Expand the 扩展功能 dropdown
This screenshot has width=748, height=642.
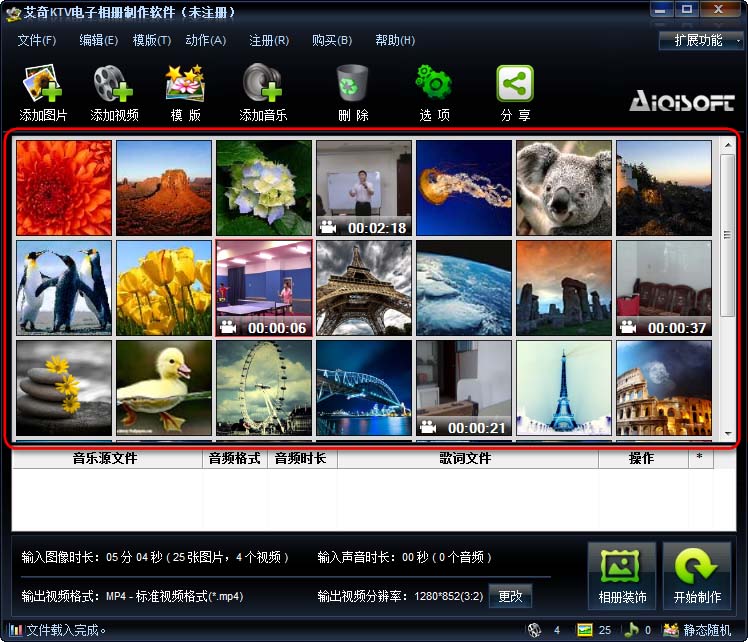click(x=701, y=41)
